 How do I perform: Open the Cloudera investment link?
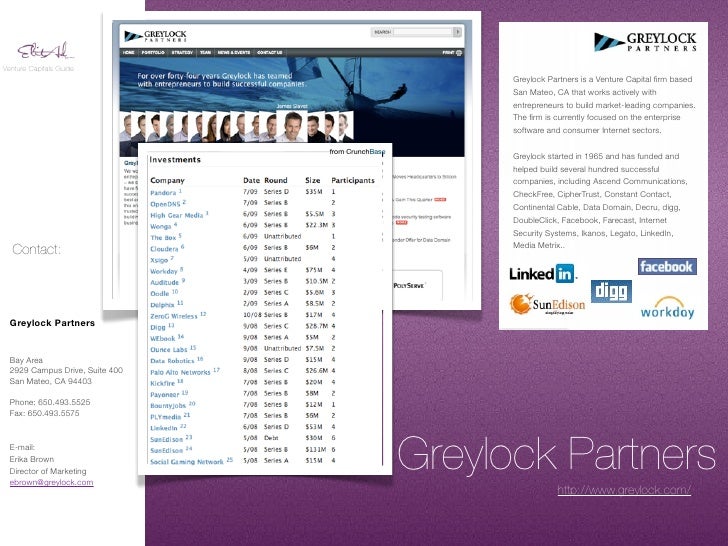click(164, 249)
